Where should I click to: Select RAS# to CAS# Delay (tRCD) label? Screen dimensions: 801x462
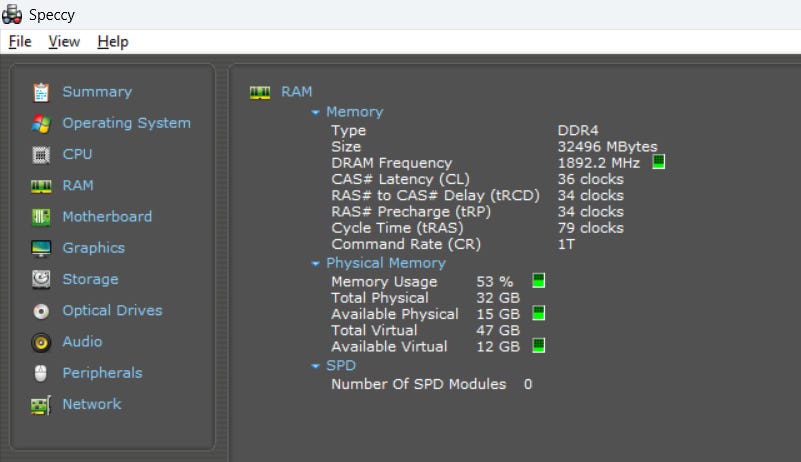(x=435, y=196)
